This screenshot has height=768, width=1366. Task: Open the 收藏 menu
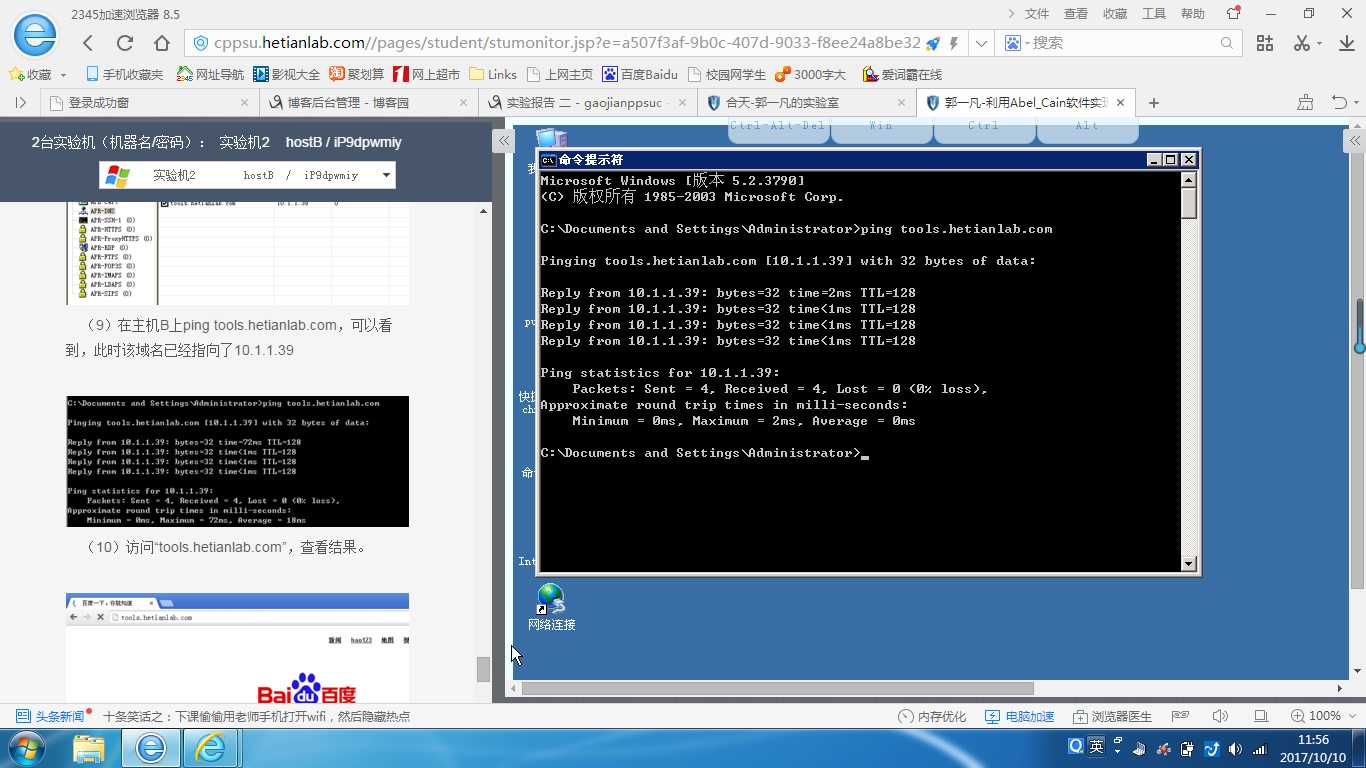[1115, 14]
